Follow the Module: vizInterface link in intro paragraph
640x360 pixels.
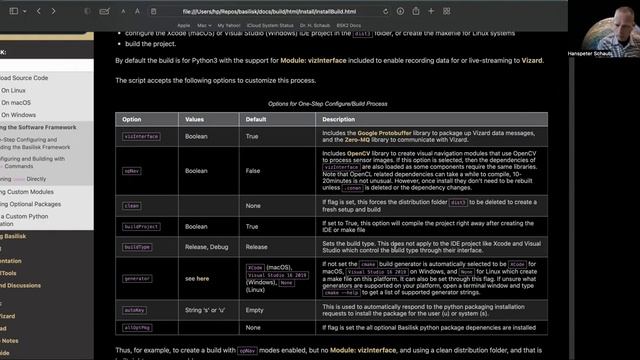coord(313,60)
